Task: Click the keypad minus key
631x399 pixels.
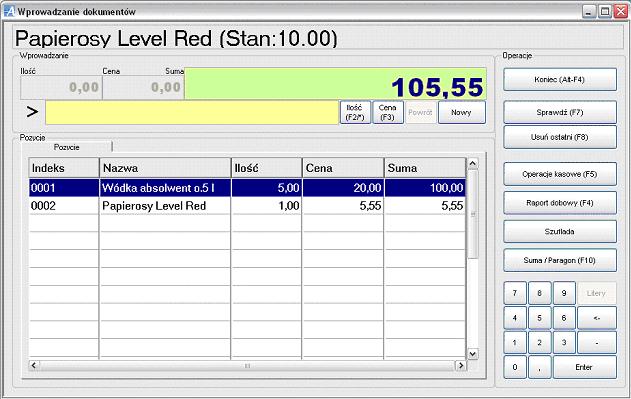Action: 597,343
